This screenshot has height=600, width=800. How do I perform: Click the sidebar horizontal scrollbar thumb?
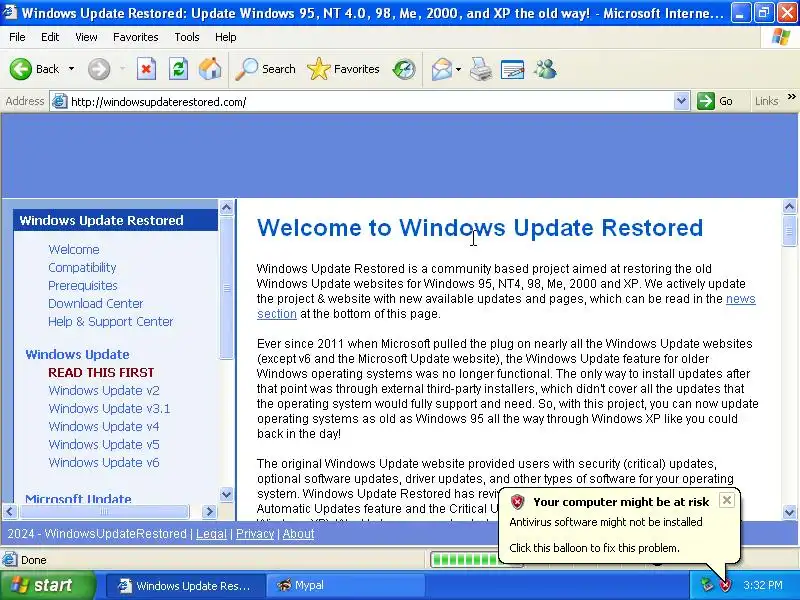(104, 511)
